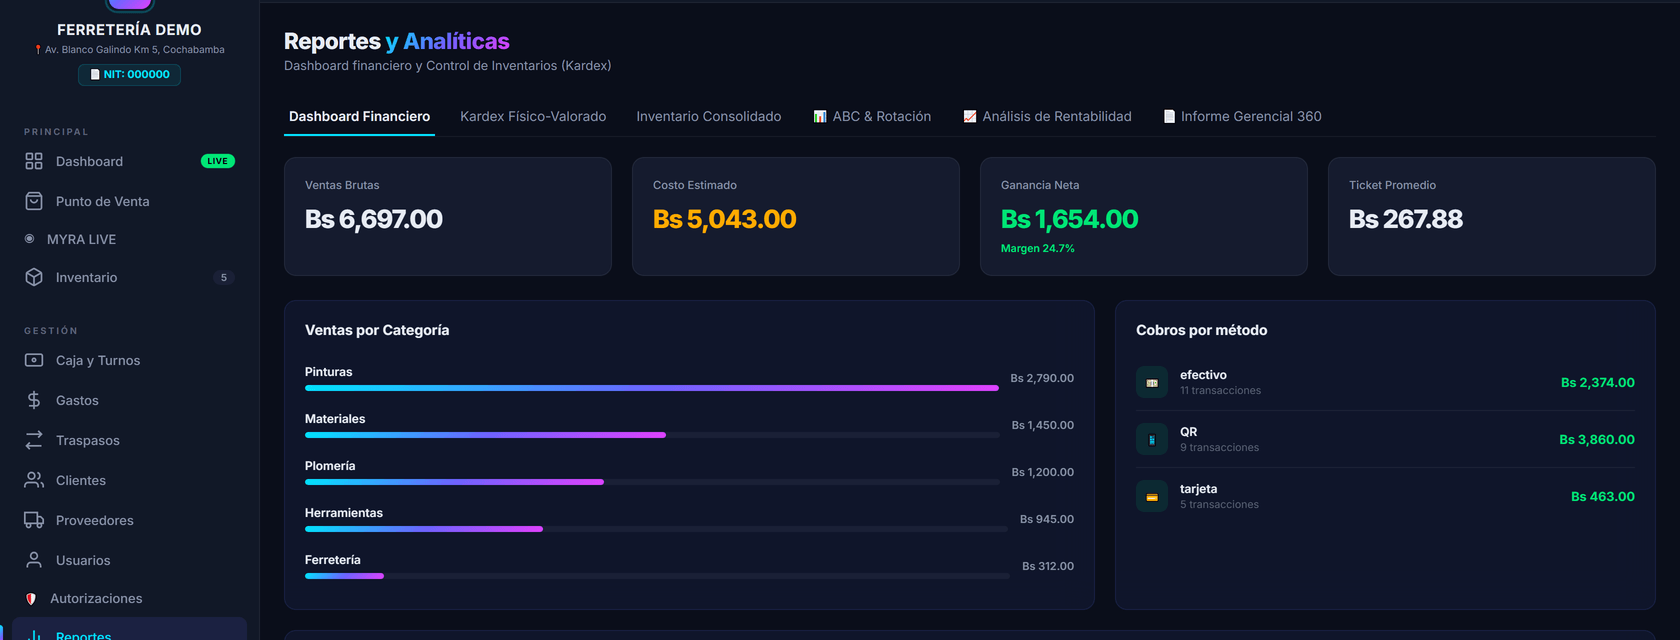Click the Punto de Venta bag icon
The image size is (1680, 640).
34,201
